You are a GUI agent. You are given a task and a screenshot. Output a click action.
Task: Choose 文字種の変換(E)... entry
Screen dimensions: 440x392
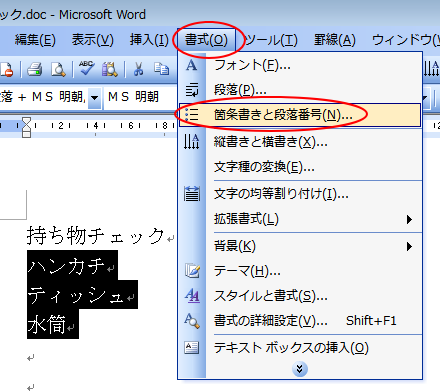tap(300, 167)
